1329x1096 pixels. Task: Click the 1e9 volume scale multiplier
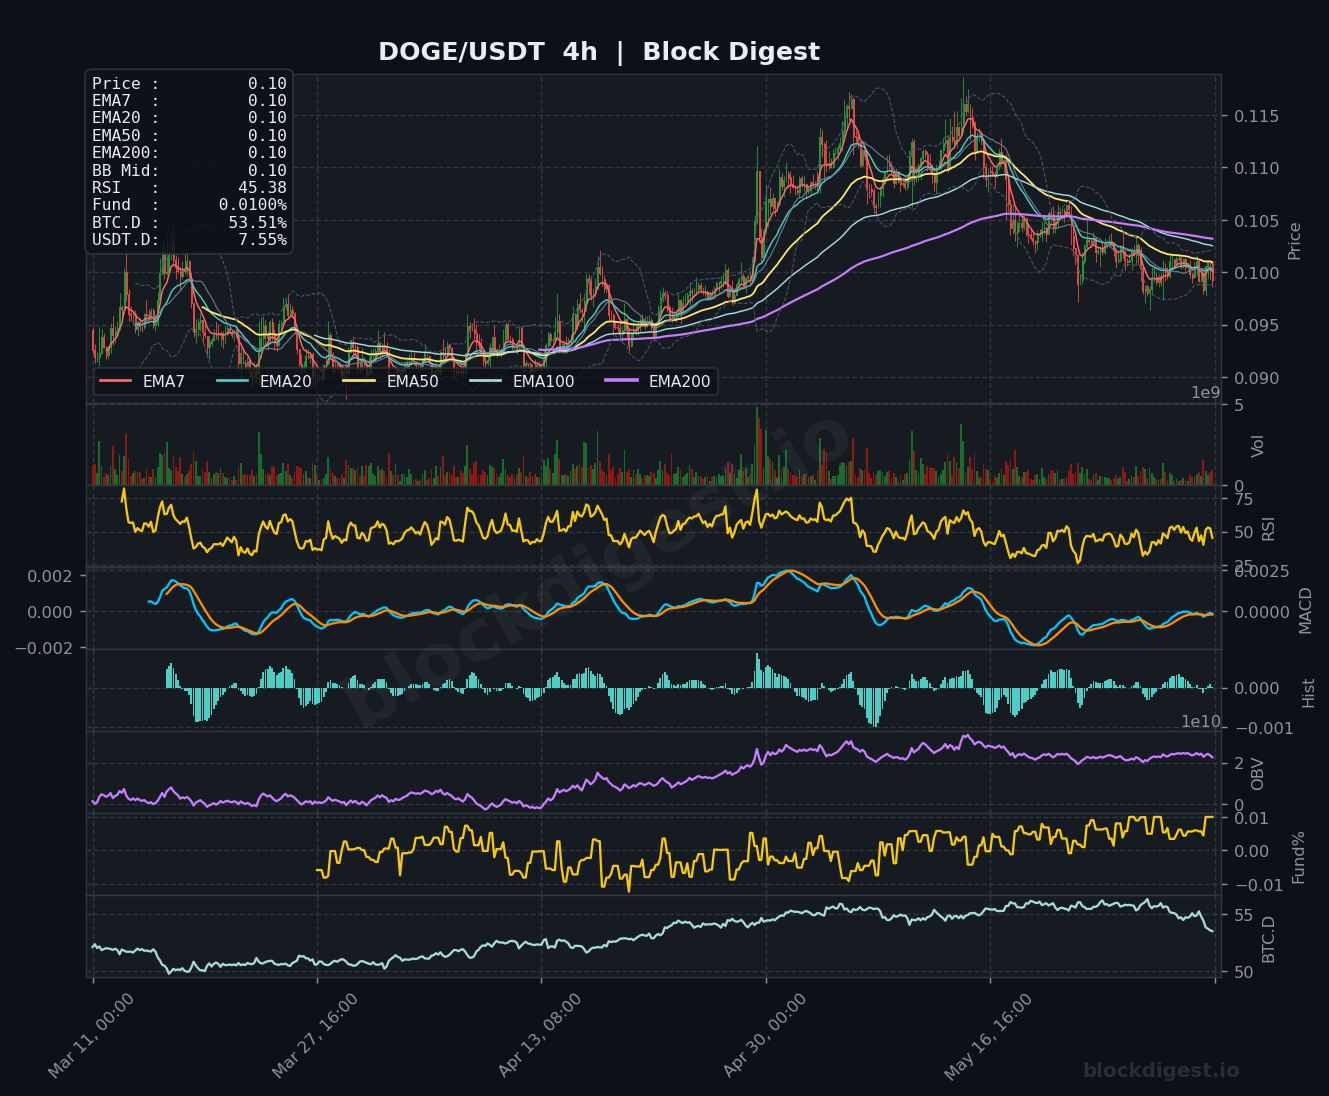(1205, 393)
